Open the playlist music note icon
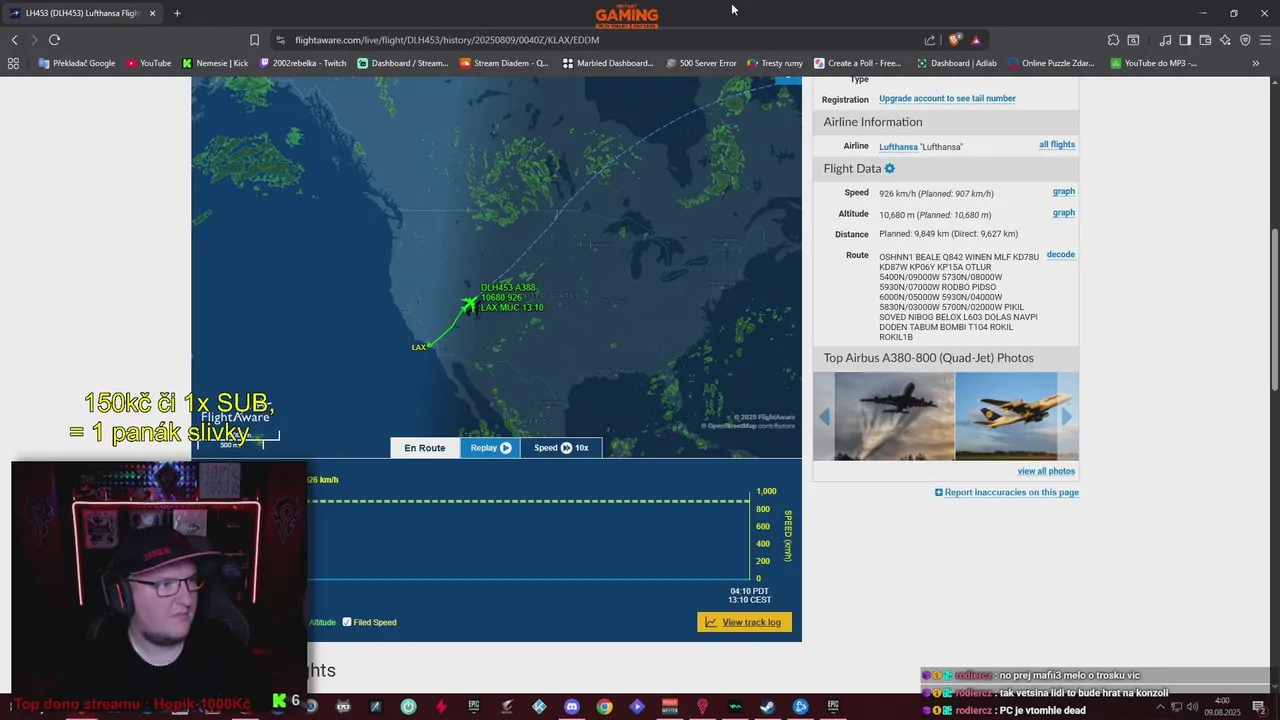 pos(1165,40)
